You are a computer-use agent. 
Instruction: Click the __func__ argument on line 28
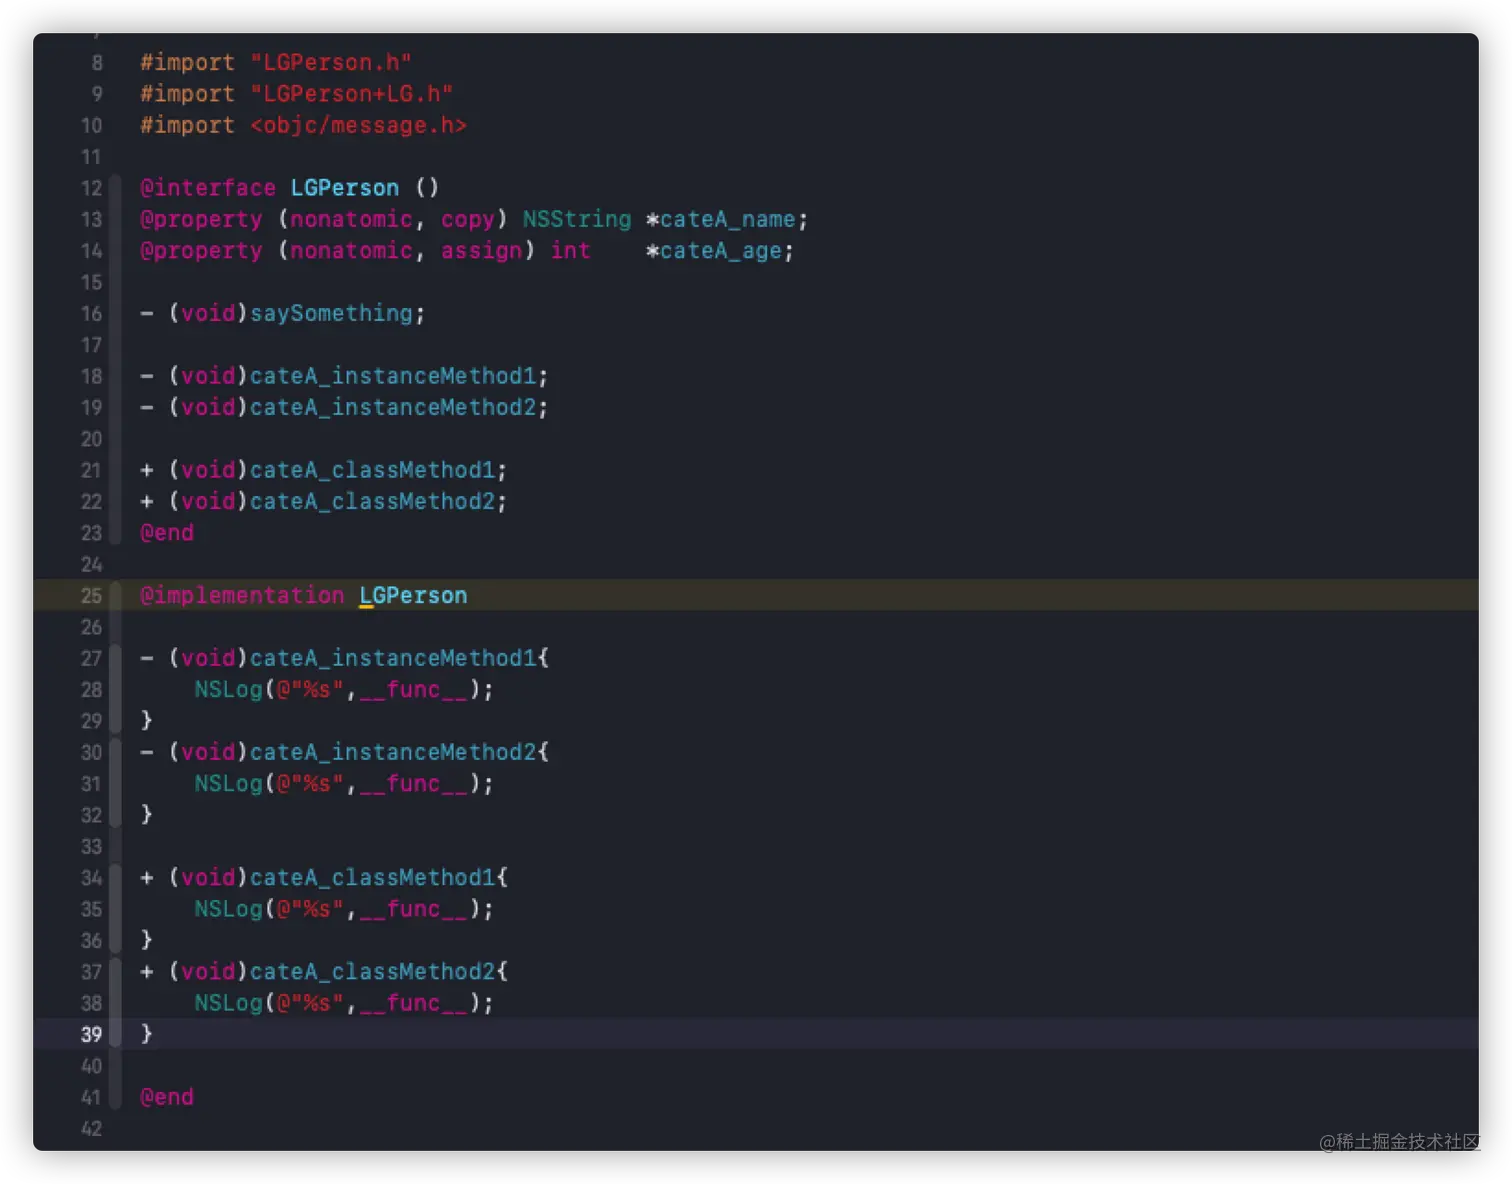[414, 689]
